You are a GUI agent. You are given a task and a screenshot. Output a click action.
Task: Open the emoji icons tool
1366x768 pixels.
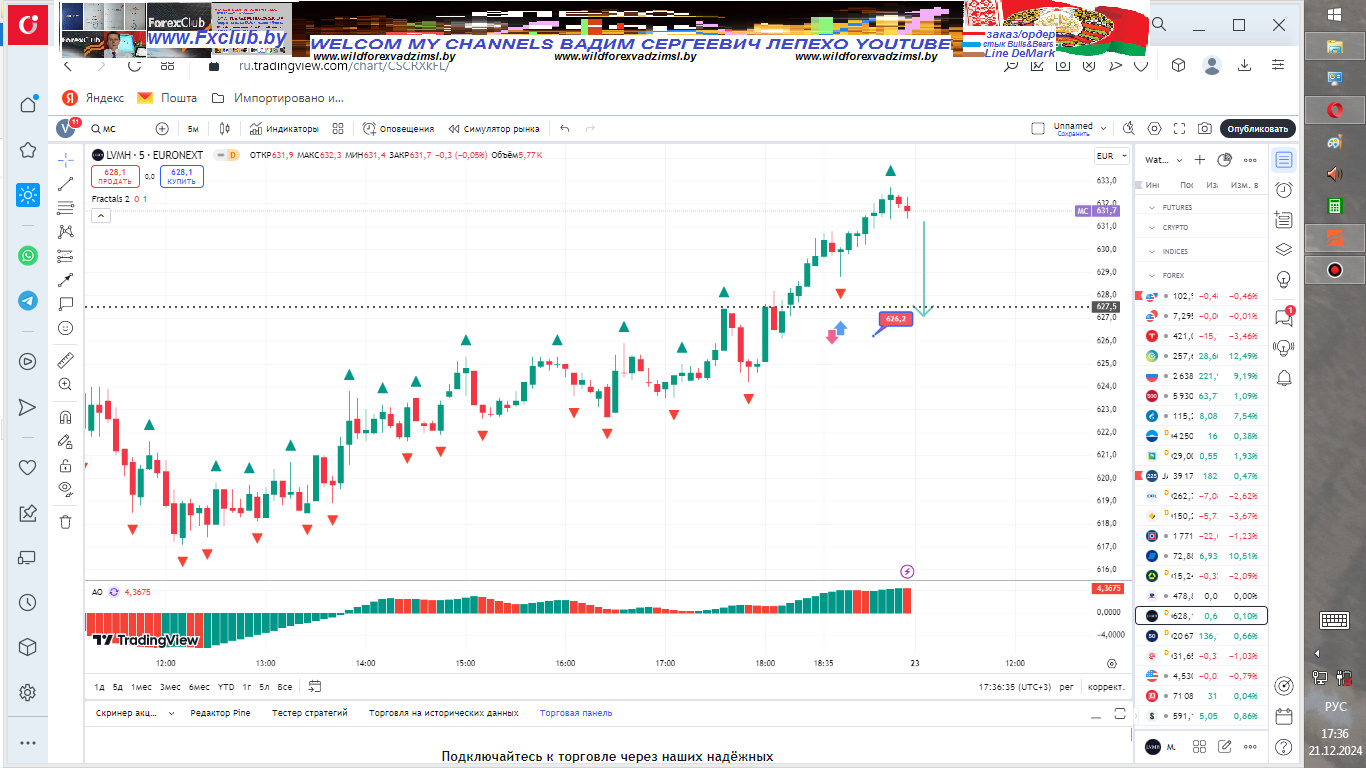click(x=66, y=327)
